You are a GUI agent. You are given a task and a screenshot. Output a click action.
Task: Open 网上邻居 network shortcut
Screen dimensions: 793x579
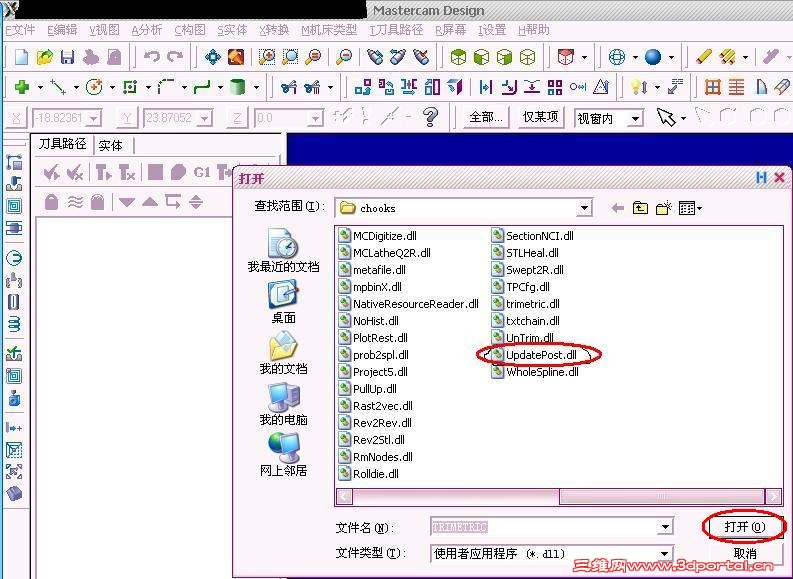click(x=283, y=455)
